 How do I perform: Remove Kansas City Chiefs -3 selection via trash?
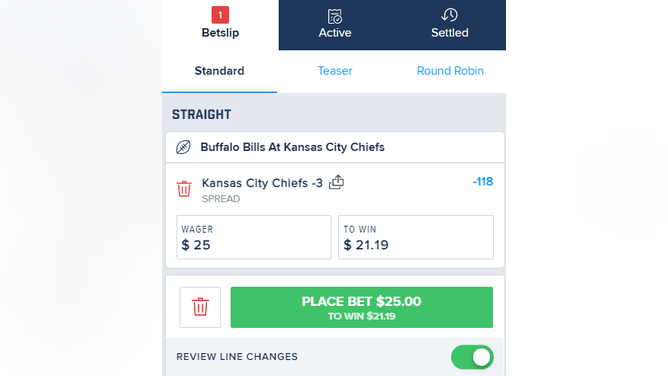(184, 189)
